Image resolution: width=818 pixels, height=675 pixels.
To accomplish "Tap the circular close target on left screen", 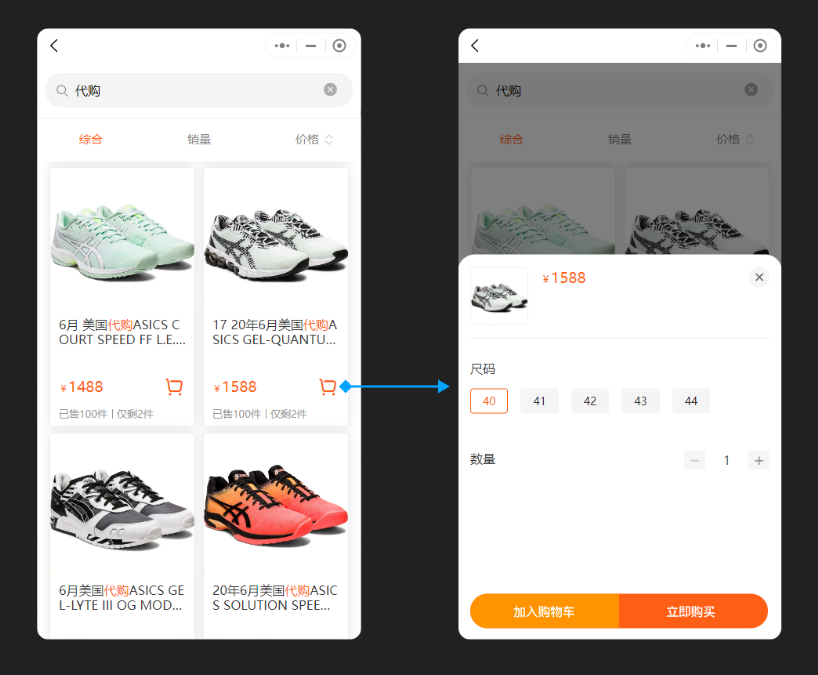I will (339, 46).
